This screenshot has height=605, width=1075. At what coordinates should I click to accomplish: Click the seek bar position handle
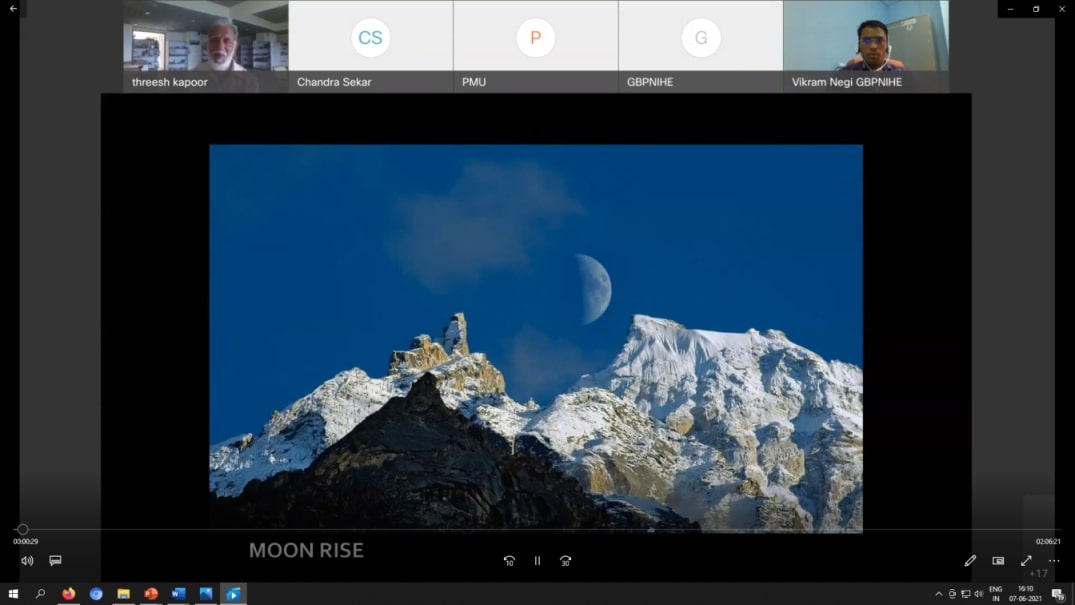23,529
